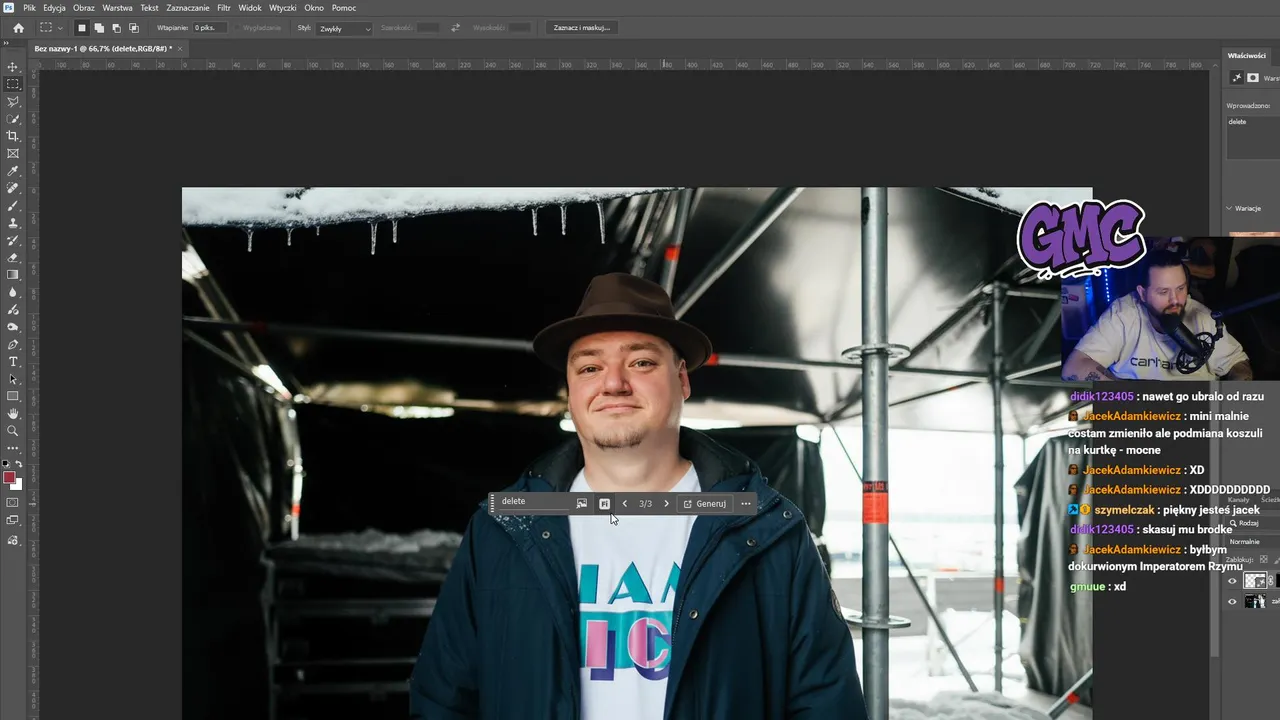Viewport: 1280px width, 720px height.
Task: Select the Pen tool
Action: tap(13, 344)
